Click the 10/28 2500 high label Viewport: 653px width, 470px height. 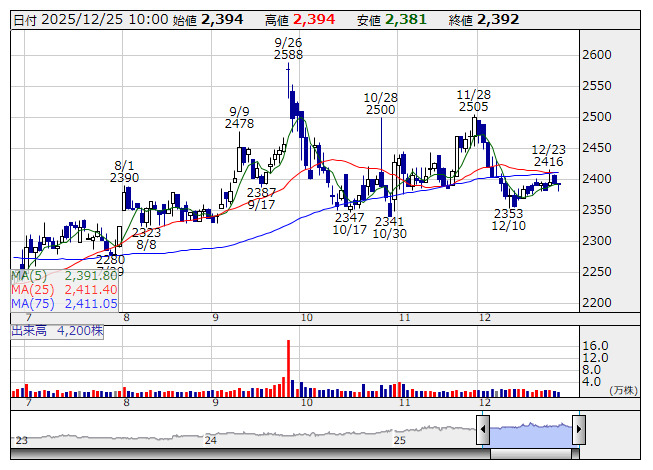[381, 104]
